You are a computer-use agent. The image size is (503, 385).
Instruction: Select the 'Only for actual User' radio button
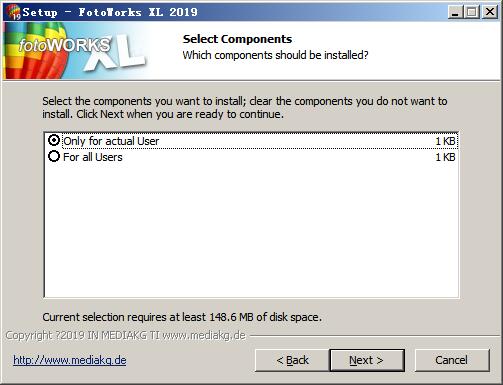(x=54, y=140)
